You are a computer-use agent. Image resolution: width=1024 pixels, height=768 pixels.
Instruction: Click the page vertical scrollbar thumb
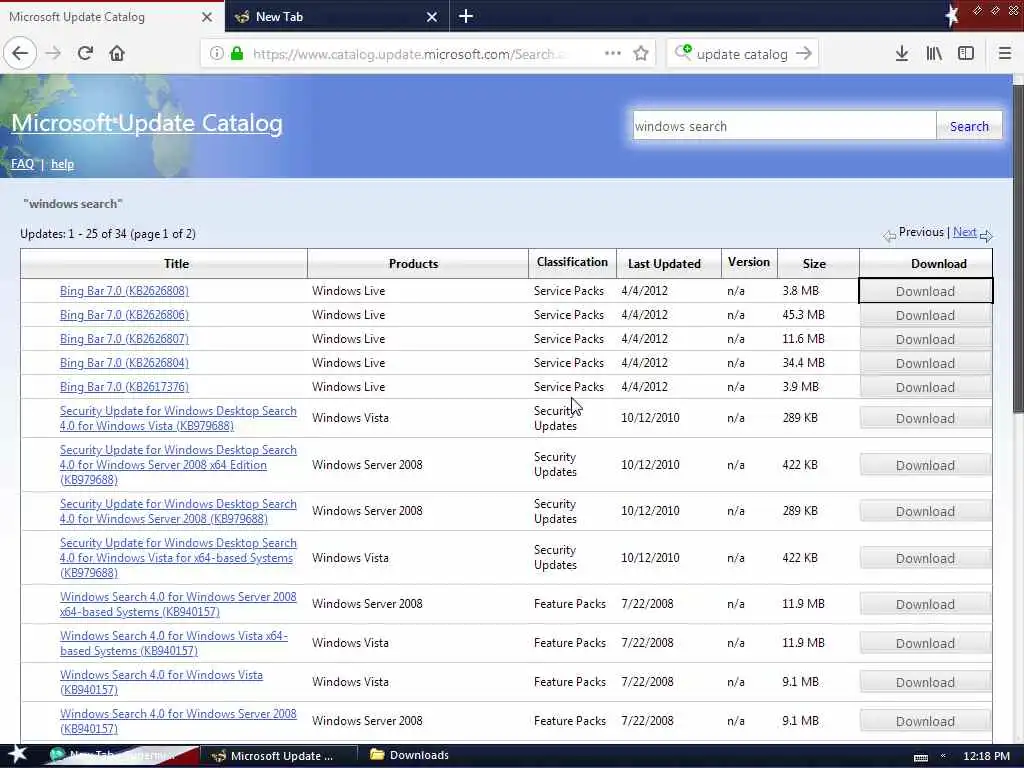pyautogui.click(x=1018, y=248)
